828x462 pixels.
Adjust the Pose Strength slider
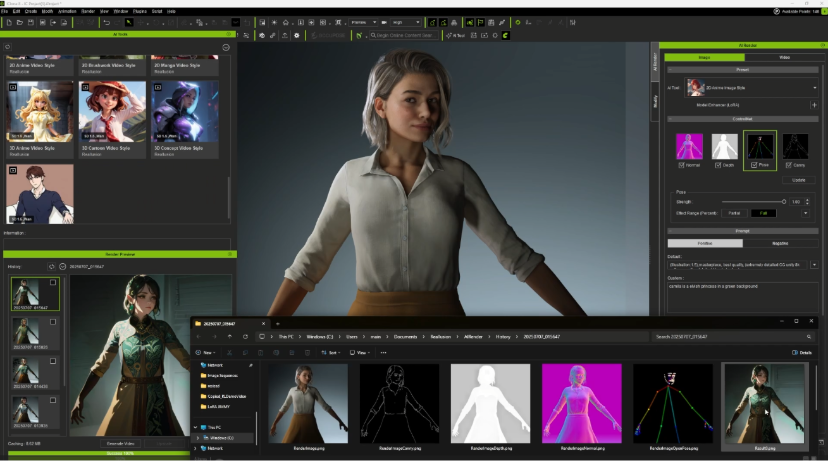tap(783, 202)
